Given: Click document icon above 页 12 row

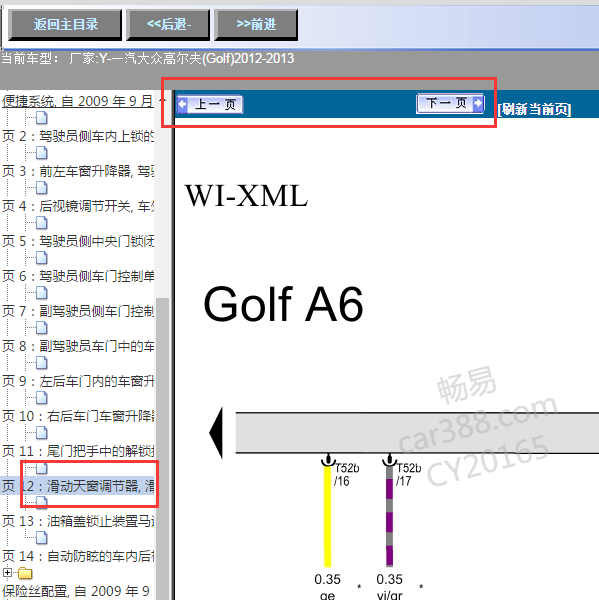Looking at the screenshot, I should coord(42,468).
